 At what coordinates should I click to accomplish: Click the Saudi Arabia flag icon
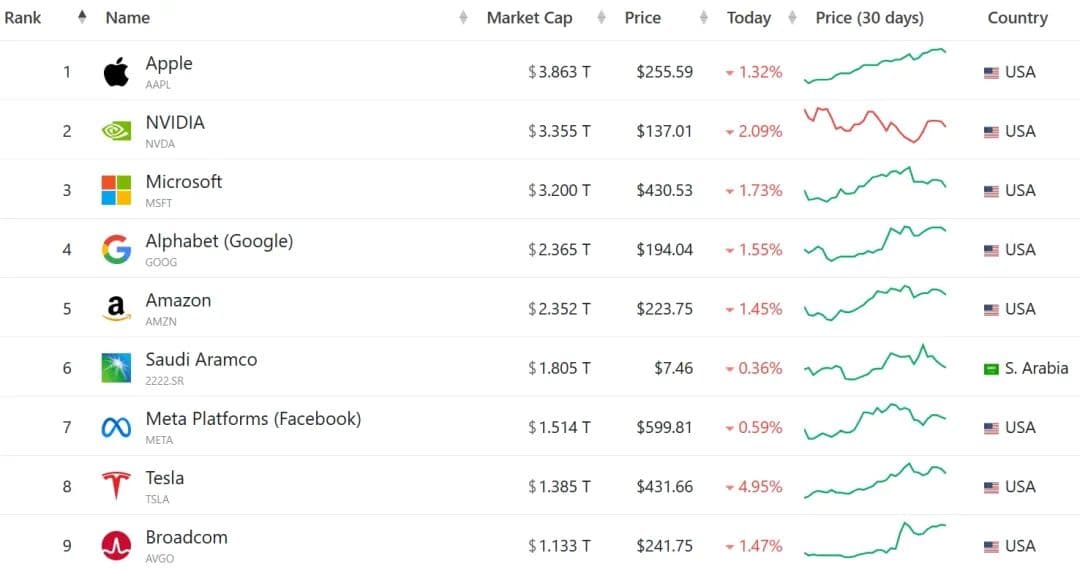991,369
